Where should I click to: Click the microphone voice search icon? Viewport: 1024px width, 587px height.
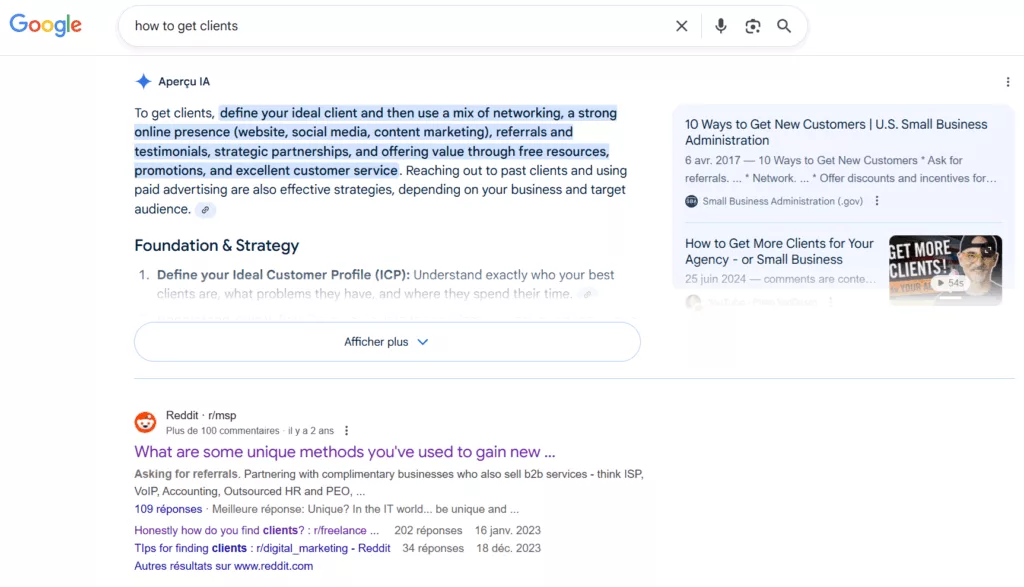point(721,25)
